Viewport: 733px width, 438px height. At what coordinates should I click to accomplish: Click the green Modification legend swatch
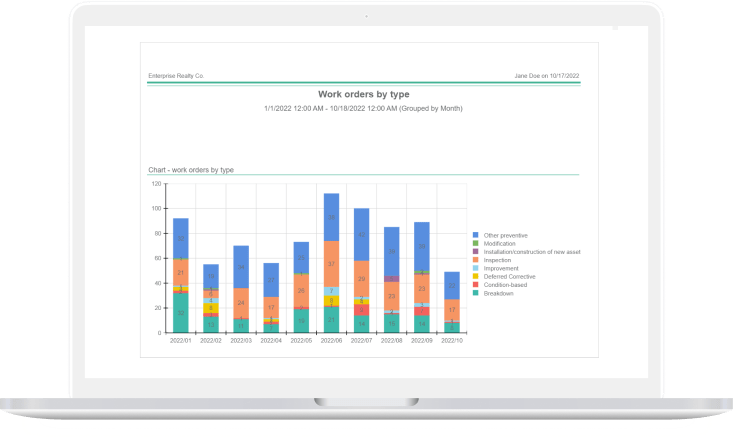pos(475,243)
